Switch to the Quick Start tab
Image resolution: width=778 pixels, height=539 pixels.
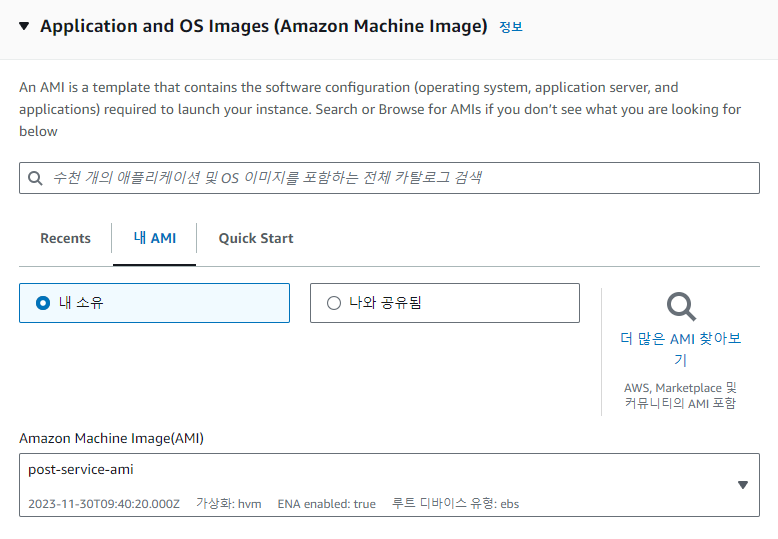pos(256,238)
